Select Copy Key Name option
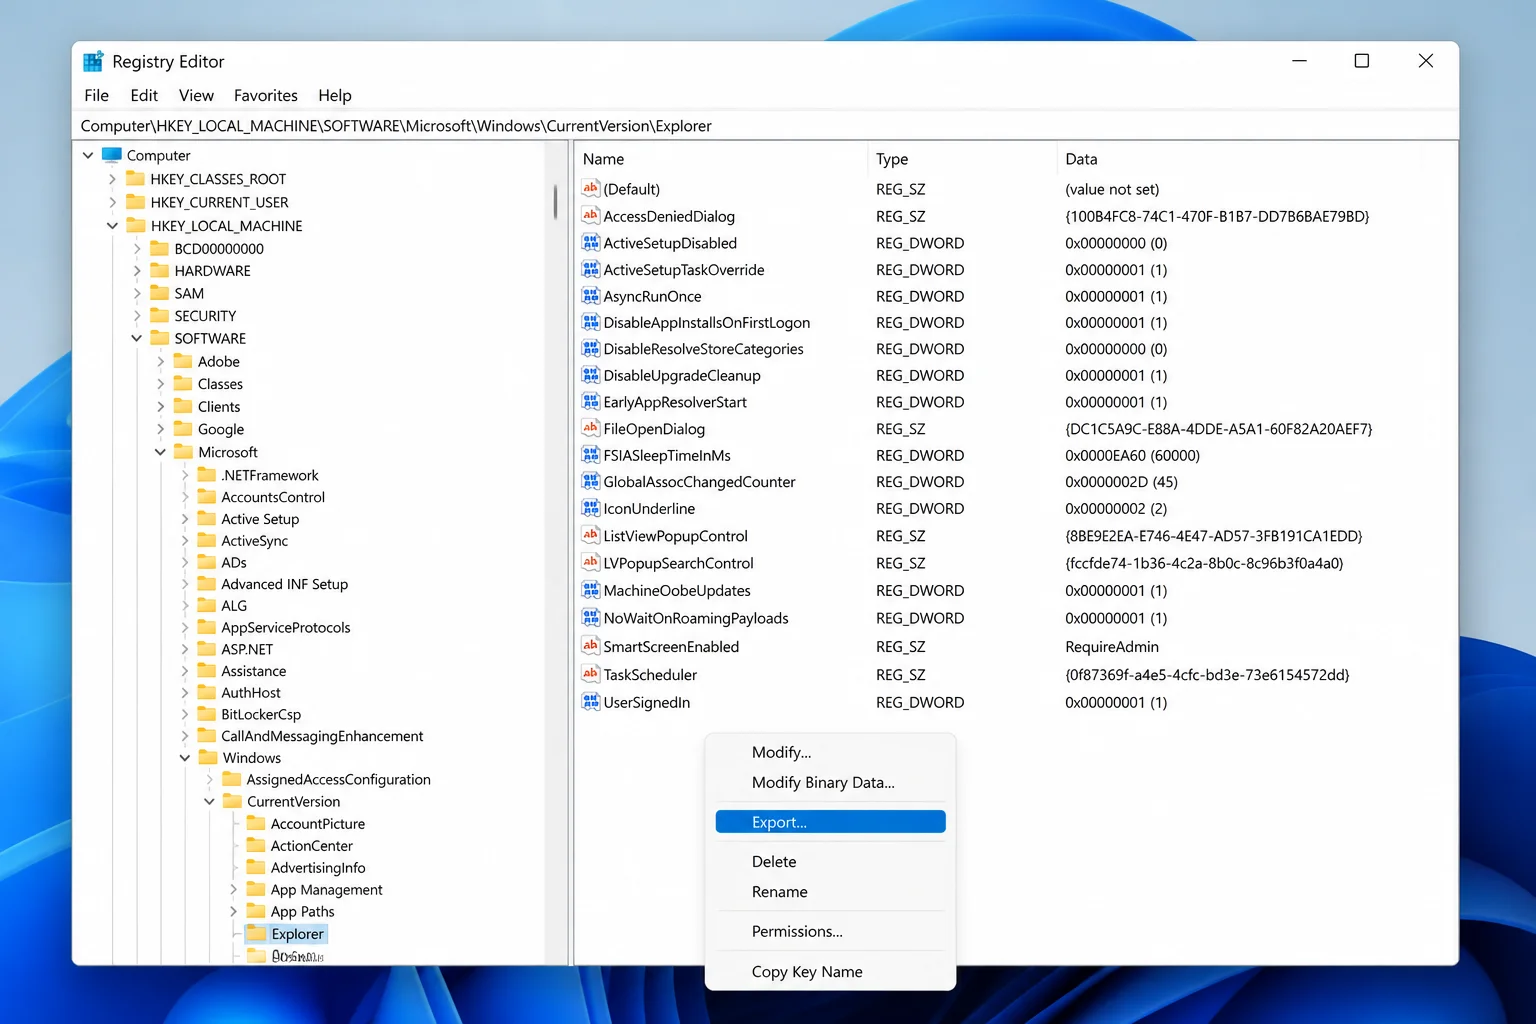1536x1024 pixels. [x=831, y=971]
